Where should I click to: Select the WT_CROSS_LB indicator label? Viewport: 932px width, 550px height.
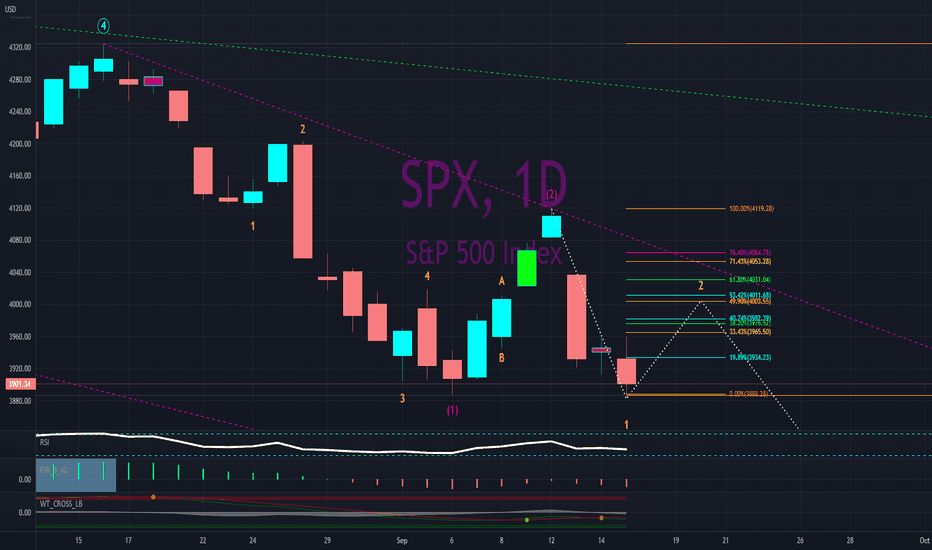coord(61,504)
